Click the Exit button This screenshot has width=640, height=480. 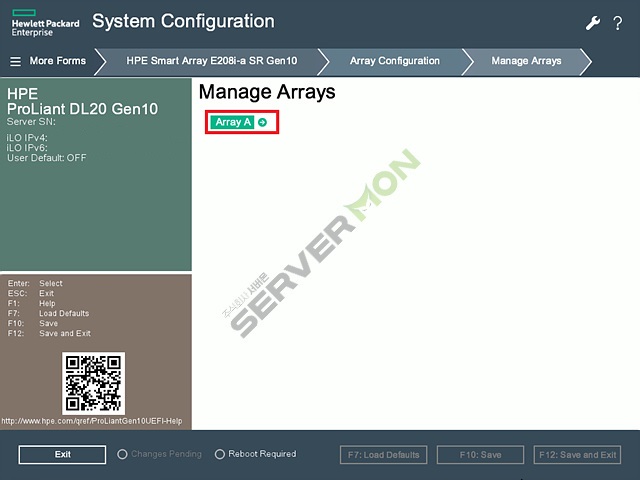coord(62,454)
